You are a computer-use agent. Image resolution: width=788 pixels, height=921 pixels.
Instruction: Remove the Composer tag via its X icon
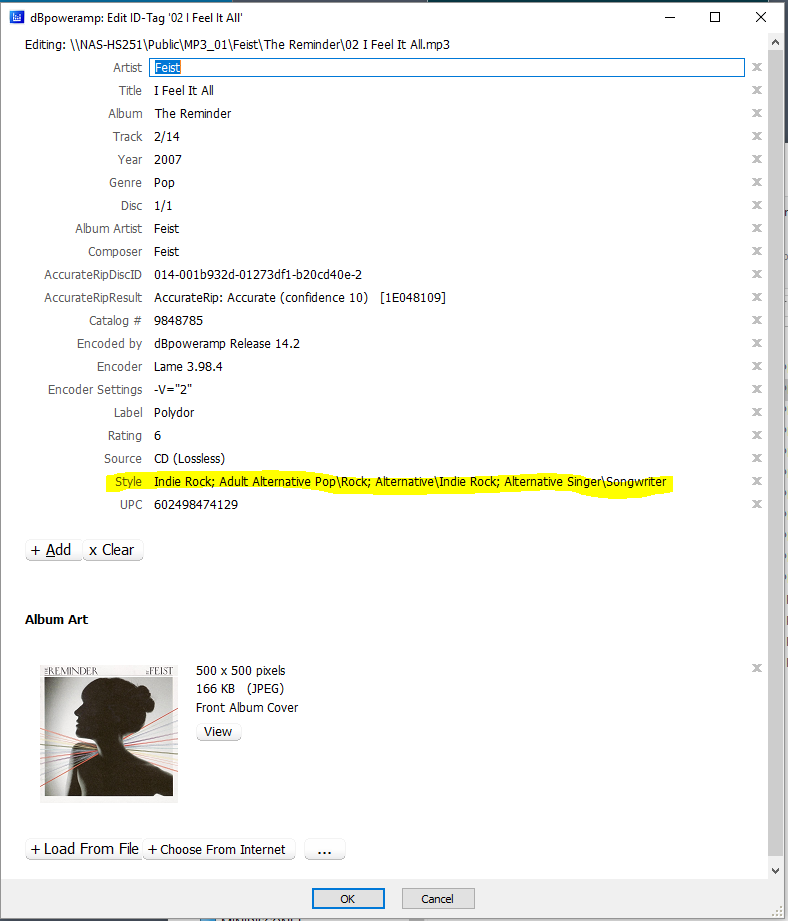757,251
